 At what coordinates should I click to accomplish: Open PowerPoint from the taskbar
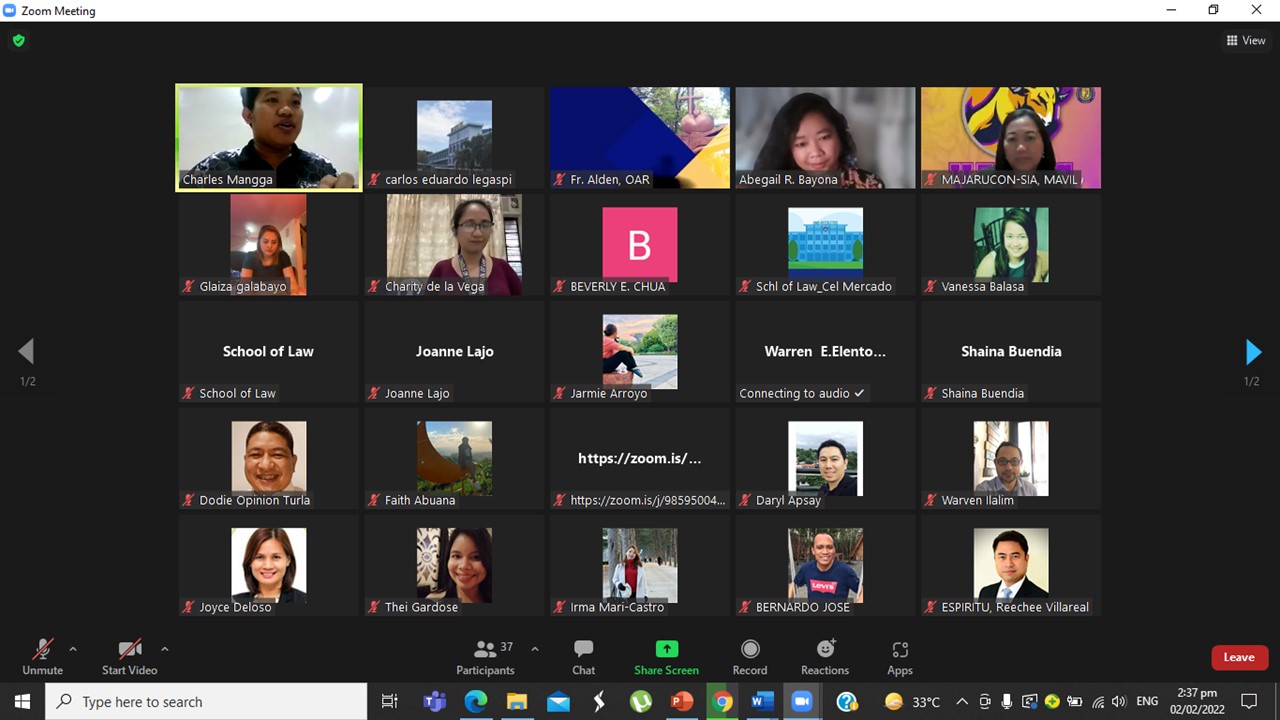681,702
